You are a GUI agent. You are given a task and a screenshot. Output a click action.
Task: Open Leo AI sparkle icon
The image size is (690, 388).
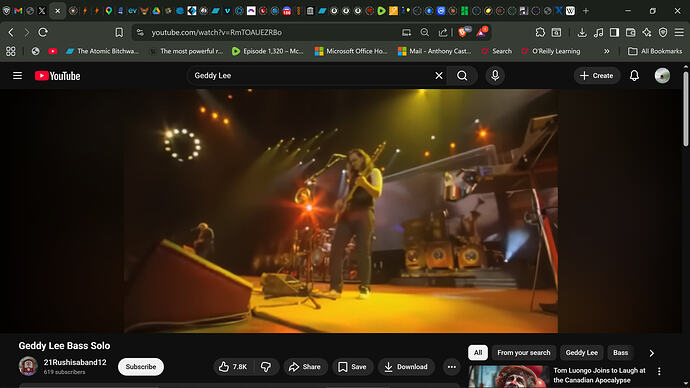click(x=647, y=32)
